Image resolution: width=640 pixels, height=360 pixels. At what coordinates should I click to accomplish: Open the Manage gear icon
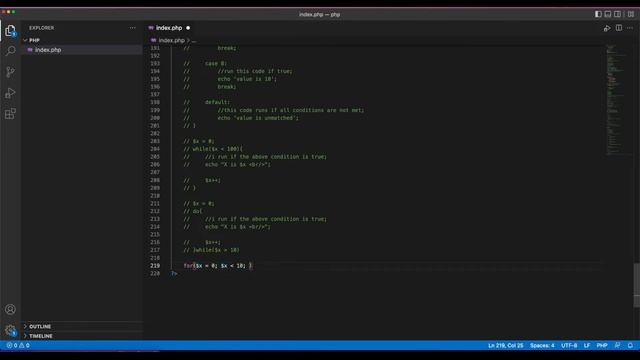[10, 330]
